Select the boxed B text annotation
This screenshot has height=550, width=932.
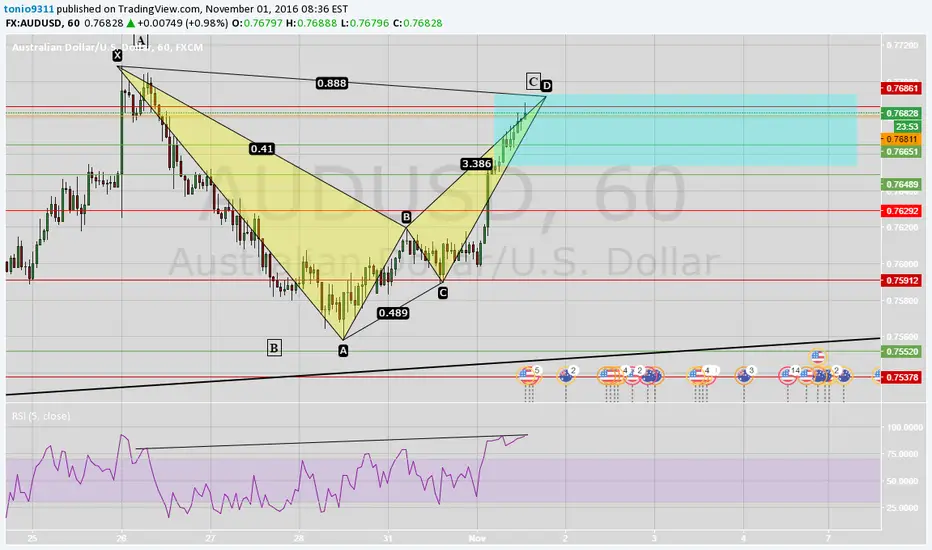pyautogui.click(x=273, y=348)
